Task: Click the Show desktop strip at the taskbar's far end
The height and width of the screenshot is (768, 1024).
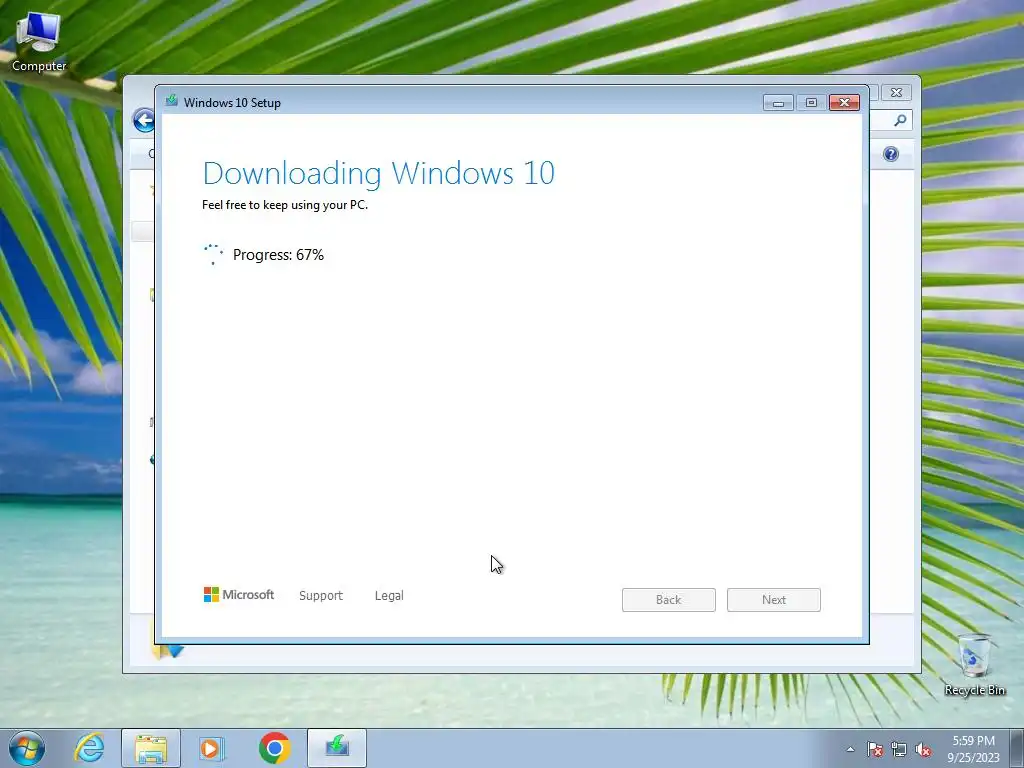Action: (1017, 748)
